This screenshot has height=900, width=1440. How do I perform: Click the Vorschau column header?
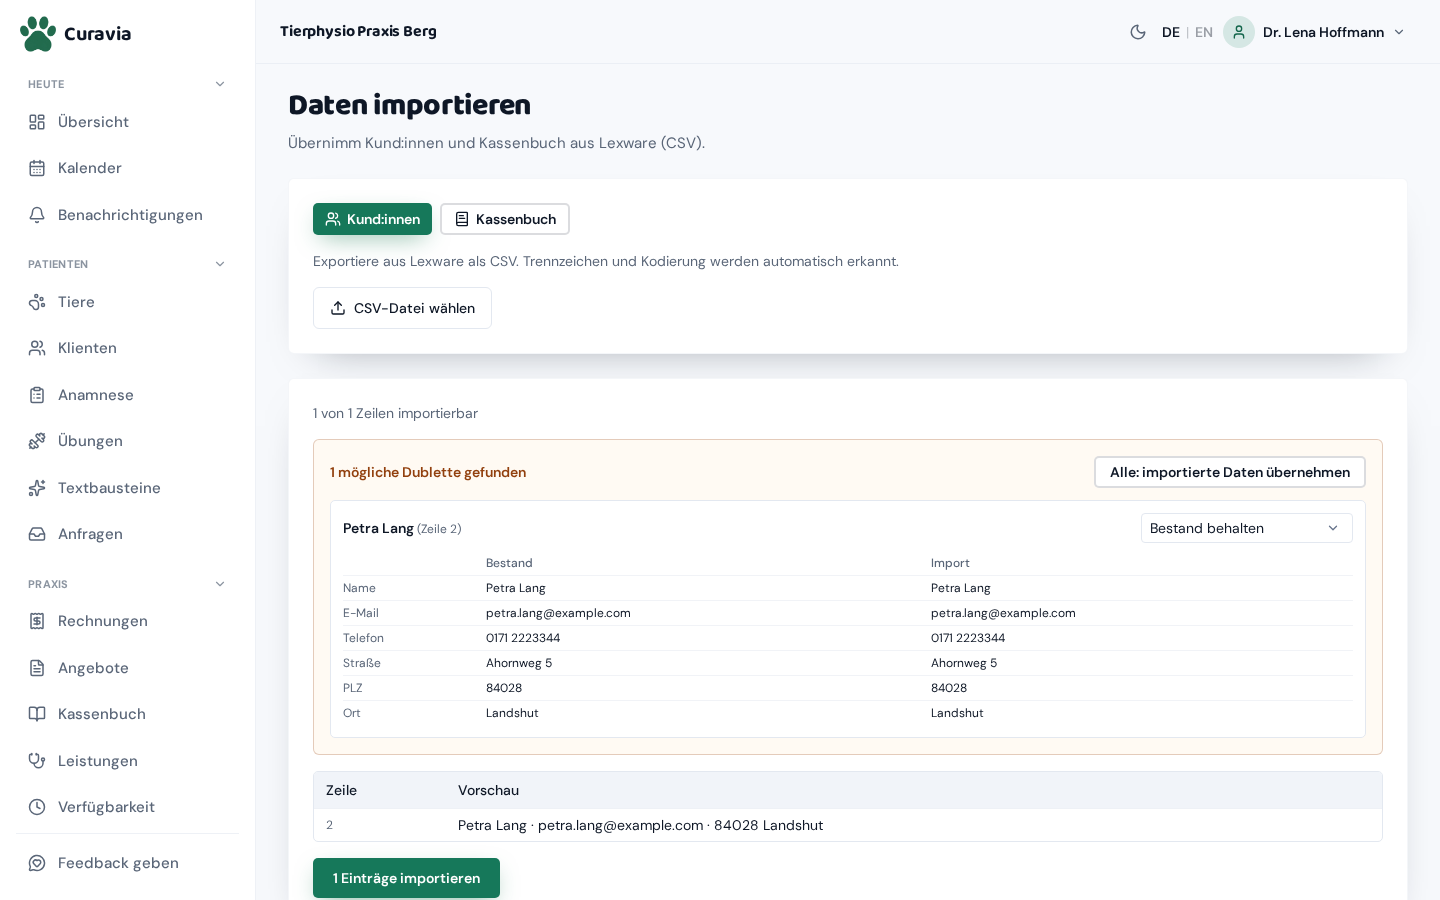pyautogui.click(x=488, y=790)
